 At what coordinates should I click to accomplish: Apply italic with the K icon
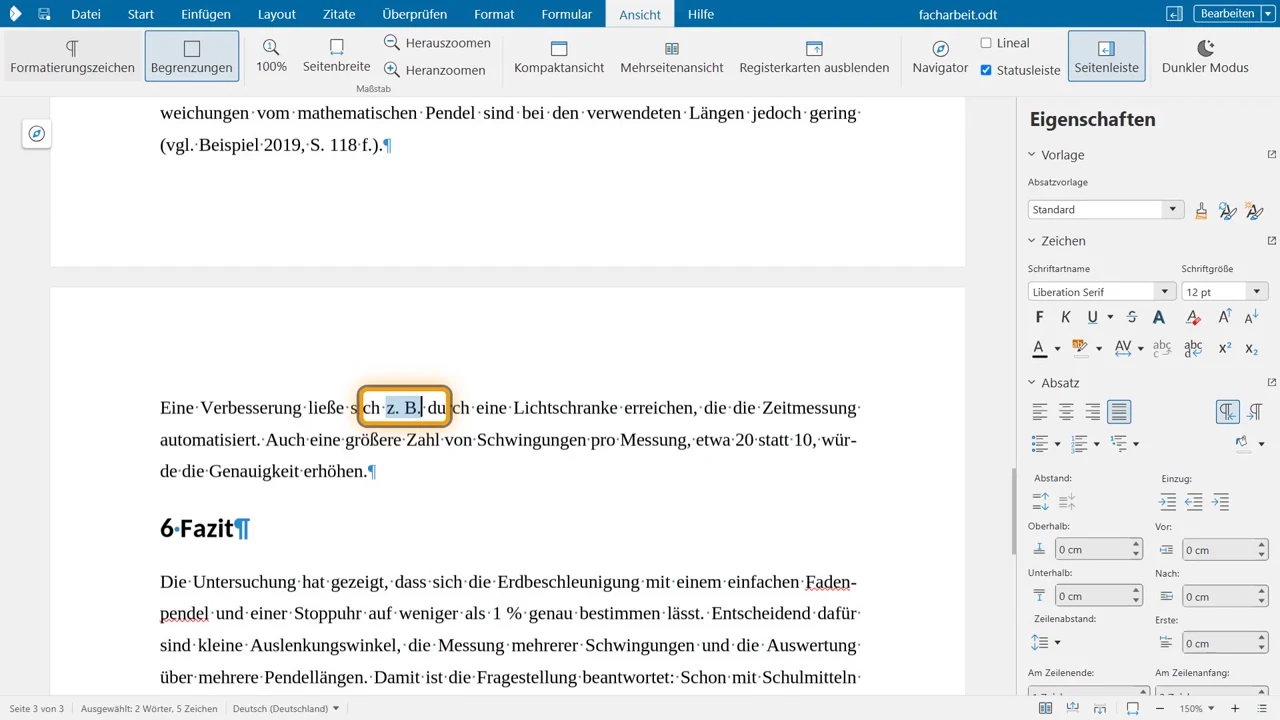point(1066,317)
